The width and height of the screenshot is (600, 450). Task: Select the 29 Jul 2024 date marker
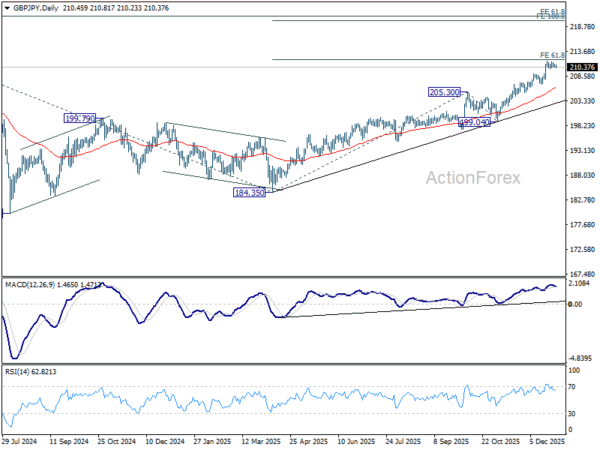(x=21, y=440)
